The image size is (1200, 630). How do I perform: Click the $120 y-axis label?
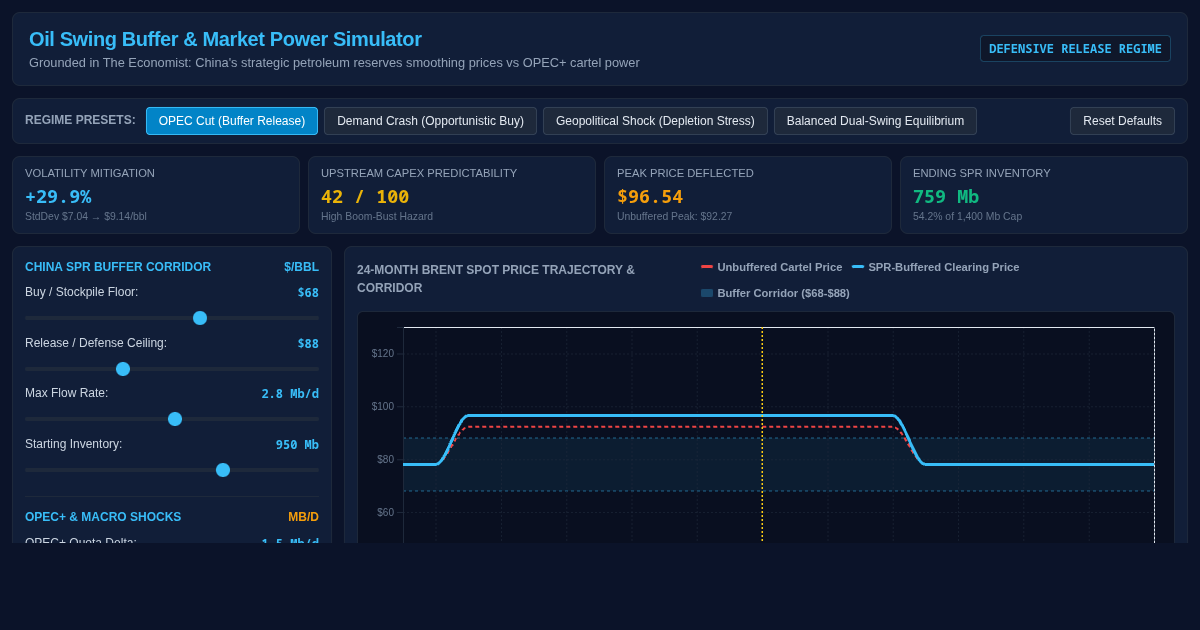[x=383, y=354]
